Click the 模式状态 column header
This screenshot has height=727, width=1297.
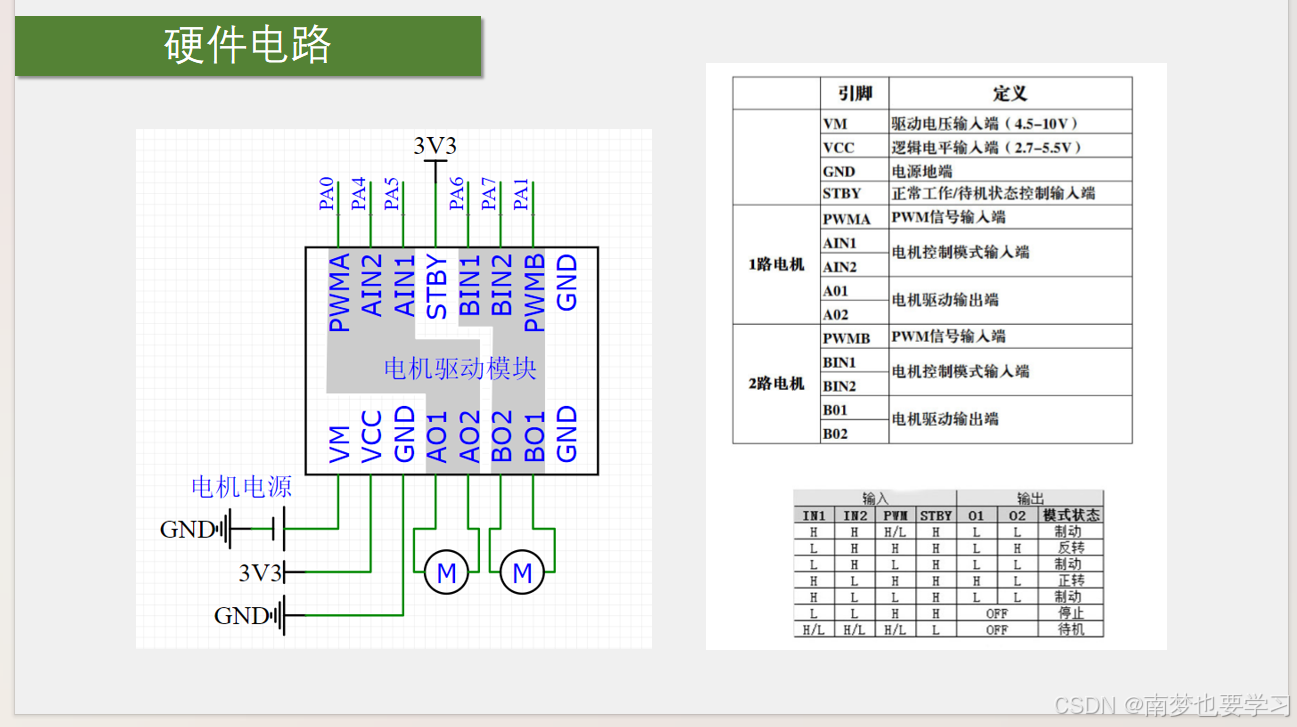(x=1071, y=515)
